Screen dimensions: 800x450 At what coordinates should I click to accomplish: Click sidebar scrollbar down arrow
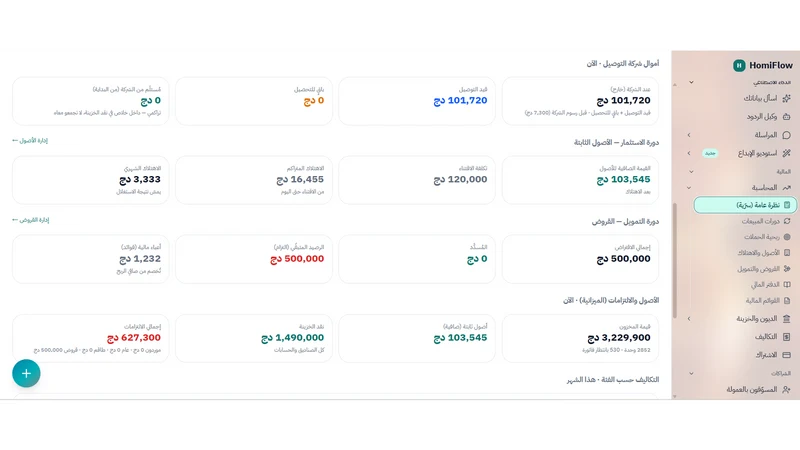coord(675,396)
